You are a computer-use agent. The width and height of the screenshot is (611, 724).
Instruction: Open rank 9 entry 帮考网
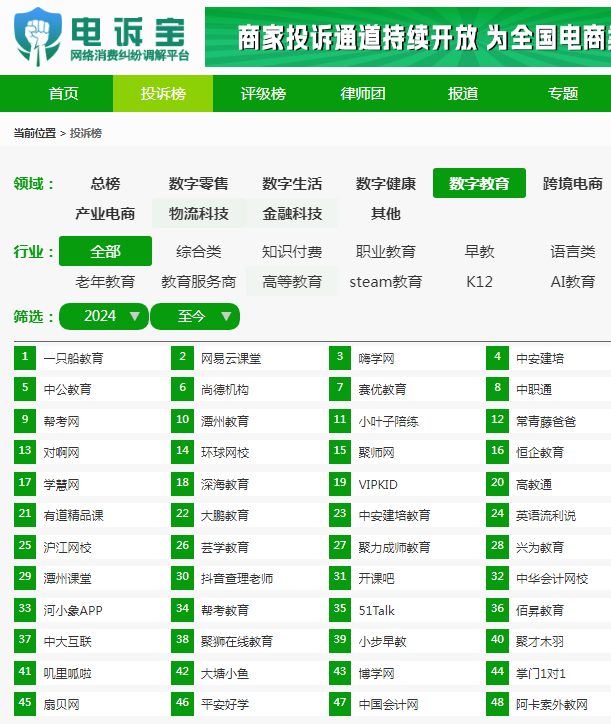tap(61, 421)
